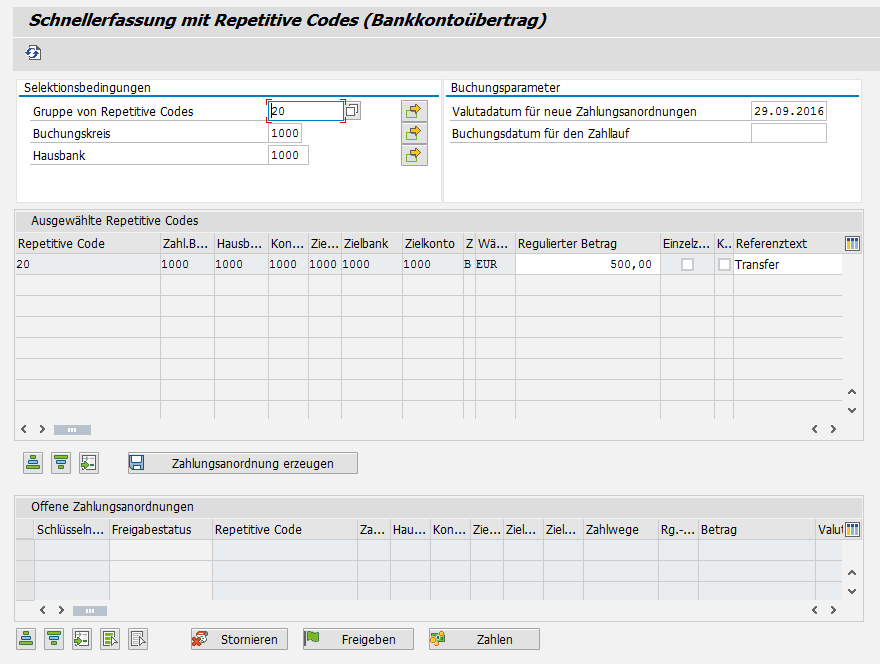880x664 pixels.
Task: Click the Buchungsdatum für den Zahllauf field
Action: pos(788,133)
